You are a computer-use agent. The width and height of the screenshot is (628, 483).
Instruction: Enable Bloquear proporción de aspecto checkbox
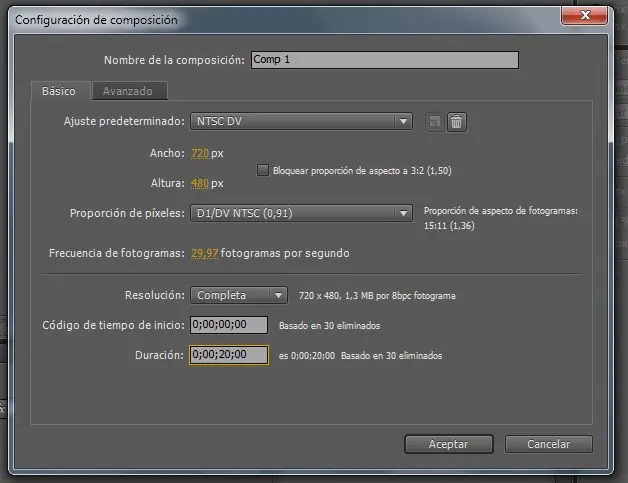(x=263, y=170)
